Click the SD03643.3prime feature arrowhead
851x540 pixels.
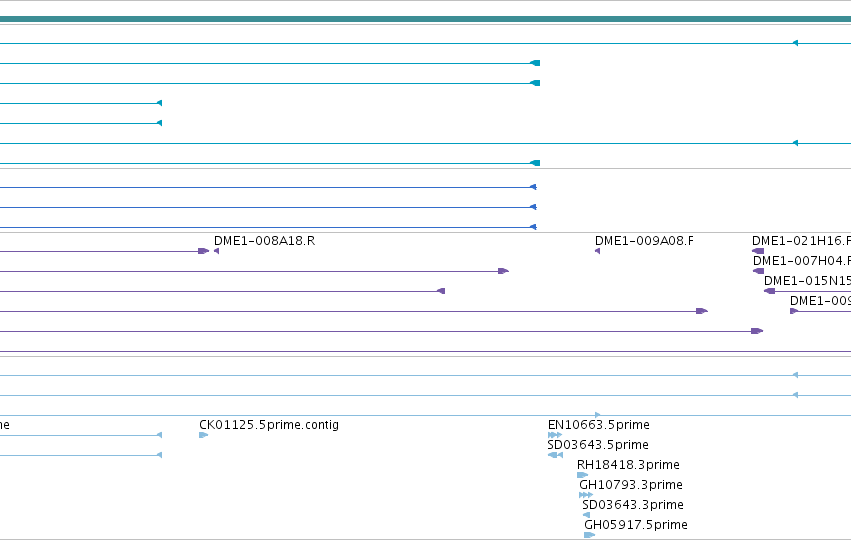pyautogui.click(x=586, y=515)
